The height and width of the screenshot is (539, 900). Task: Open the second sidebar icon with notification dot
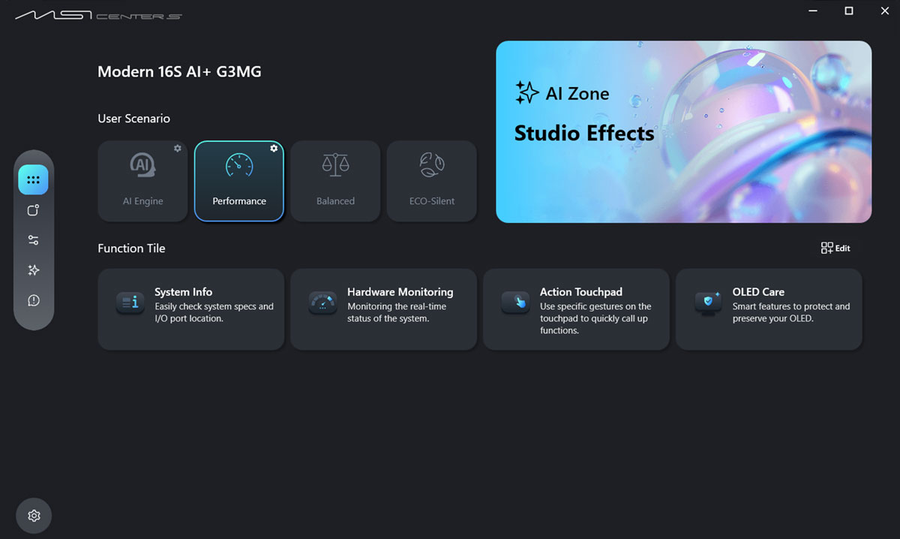click(33, 210)
